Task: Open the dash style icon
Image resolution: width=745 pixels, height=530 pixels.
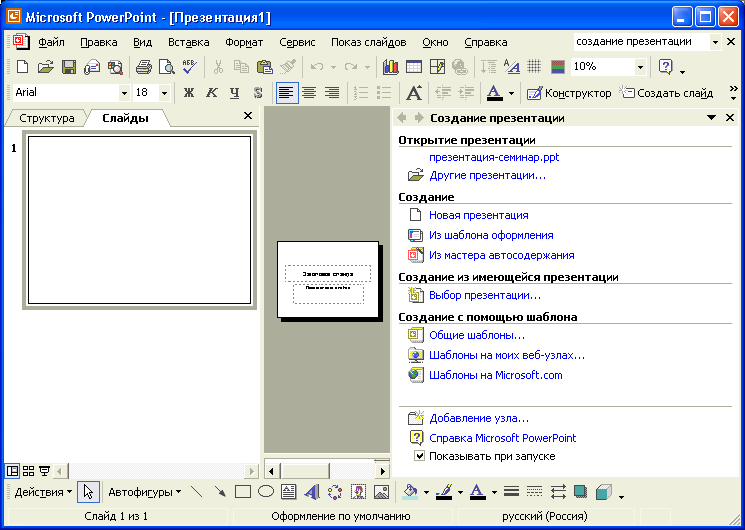Action: [x=535, y=491]
